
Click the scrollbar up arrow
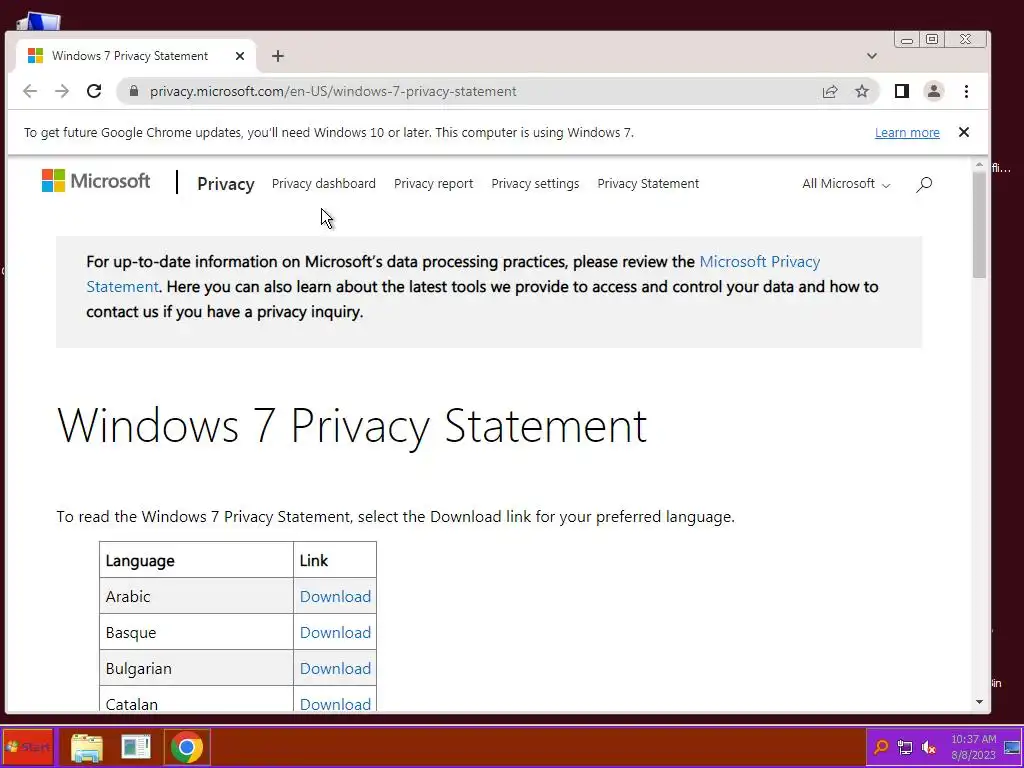point(979,165)
